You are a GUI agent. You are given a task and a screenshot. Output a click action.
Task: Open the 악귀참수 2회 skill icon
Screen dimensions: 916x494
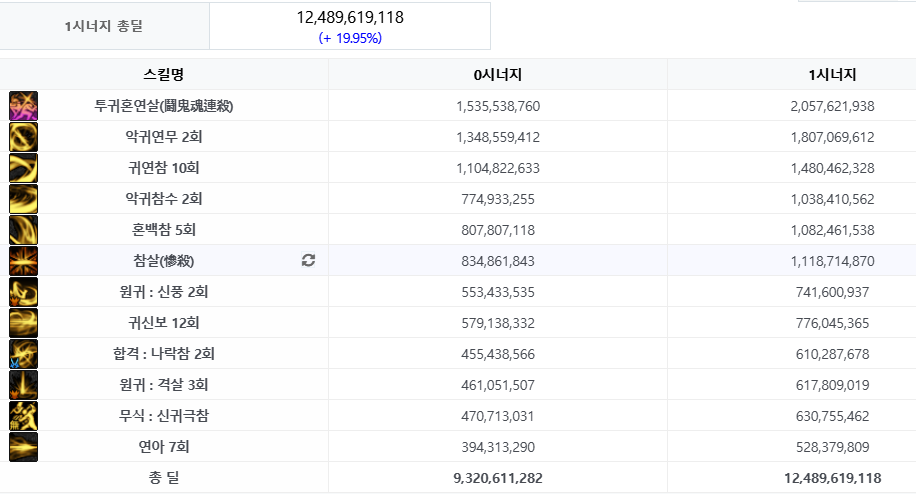click(x=23, y=199)
